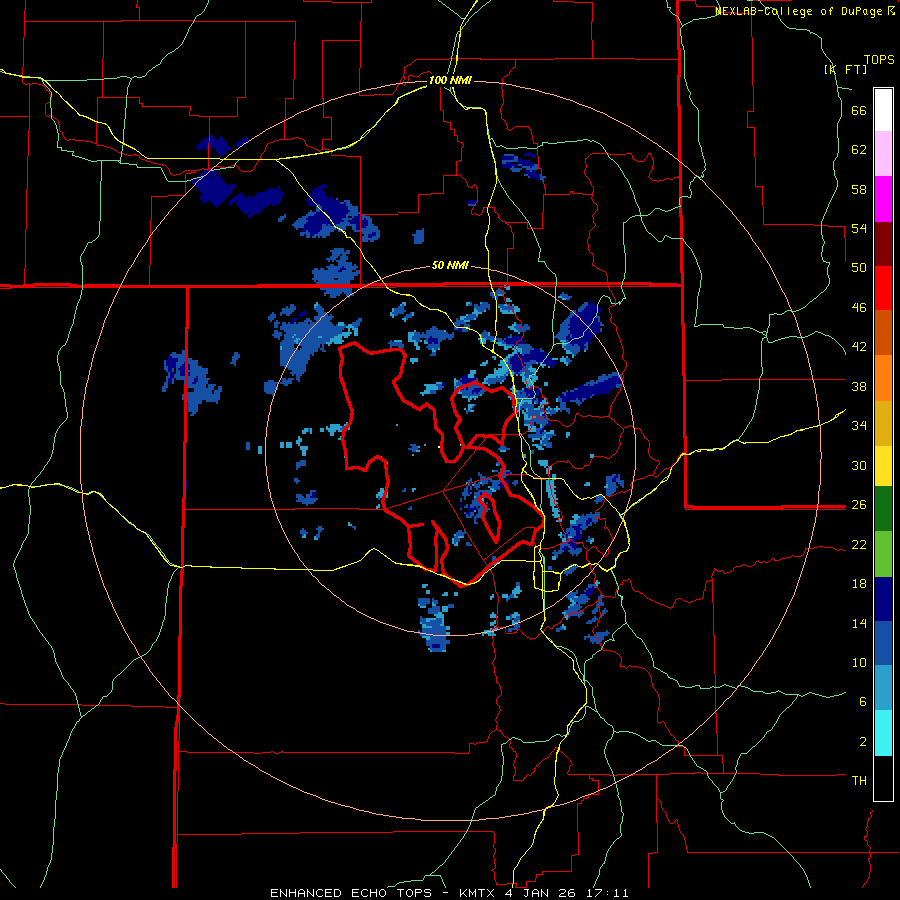Click the light blue legend swatch at 6-10

(x=883, y=688)
